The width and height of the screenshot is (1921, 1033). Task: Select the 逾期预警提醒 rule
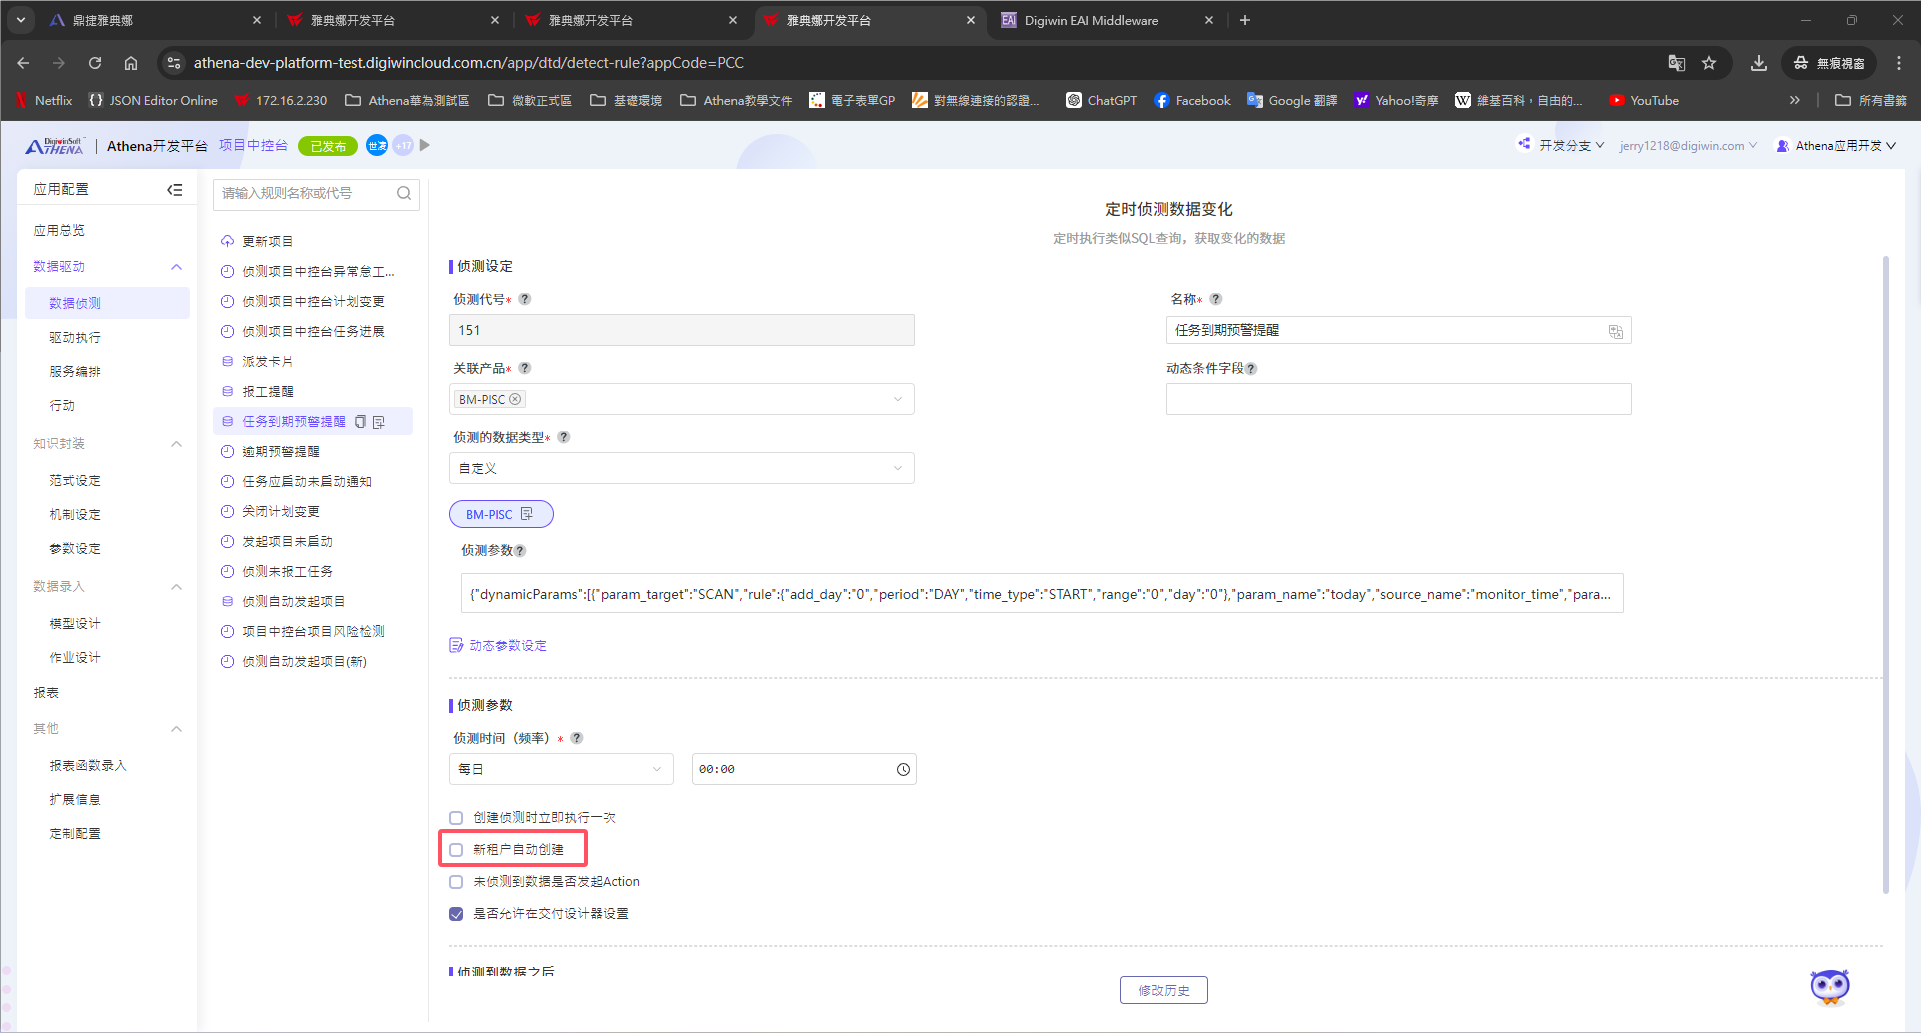pos(281,452)
